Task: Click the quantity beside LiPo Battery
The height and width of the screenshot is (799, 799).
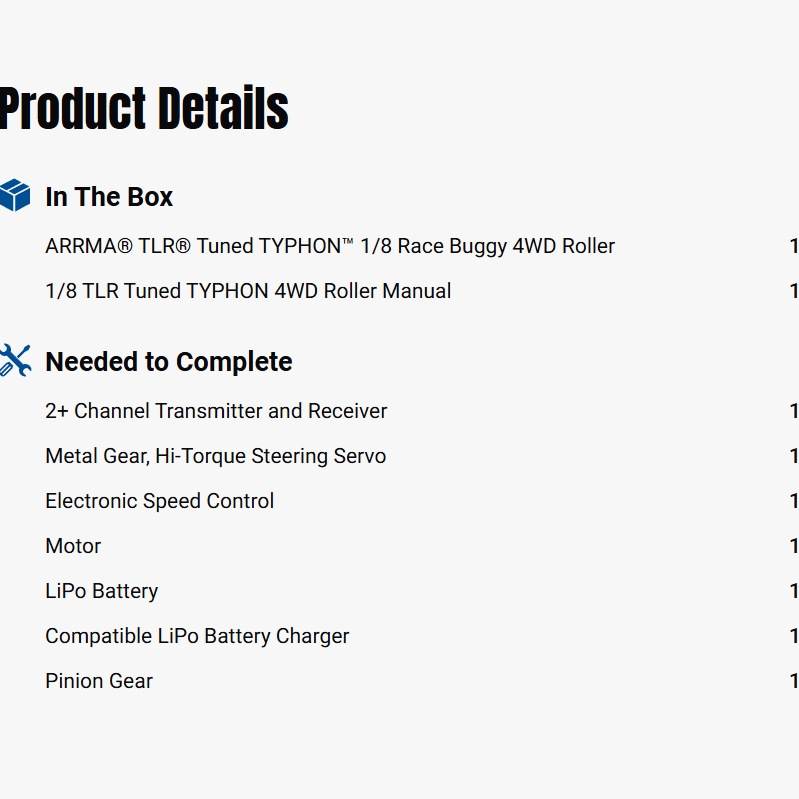Action: 793,591
